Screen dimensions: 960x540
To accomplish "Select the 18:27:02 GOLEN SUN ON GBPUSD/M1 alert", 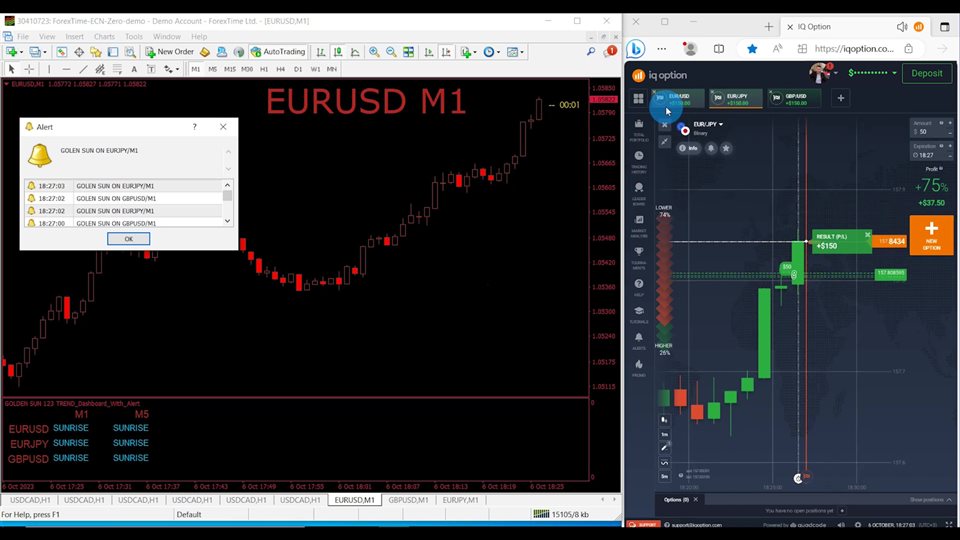I will (x=123, y=198).
